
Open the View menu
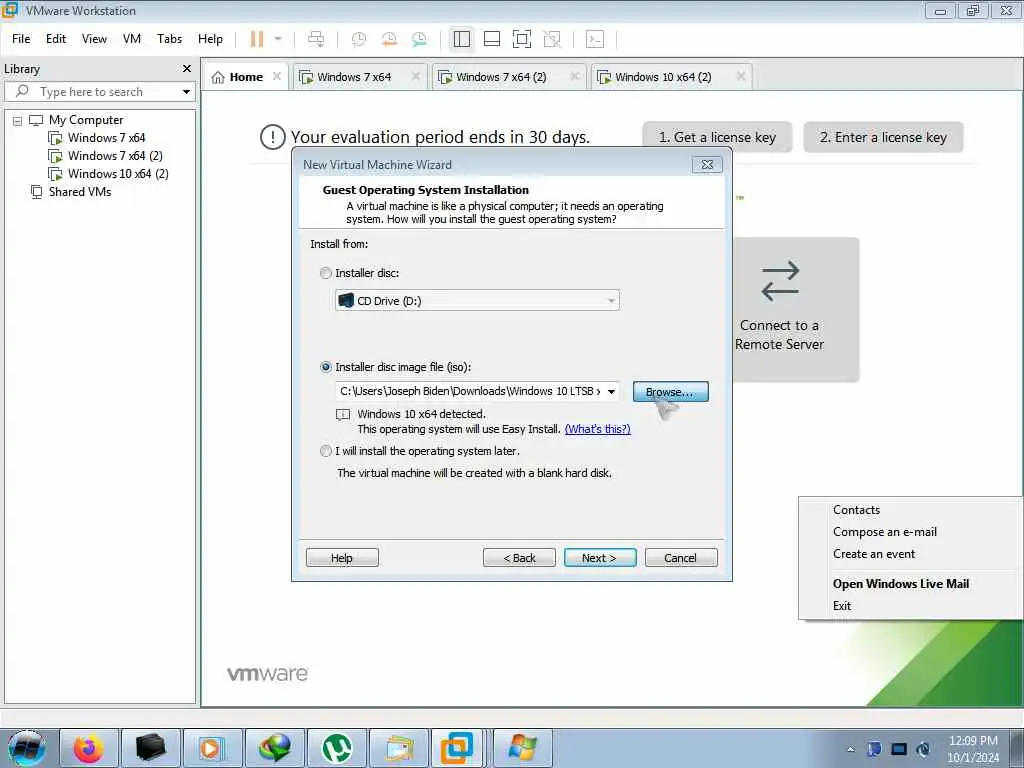point(94,39)
